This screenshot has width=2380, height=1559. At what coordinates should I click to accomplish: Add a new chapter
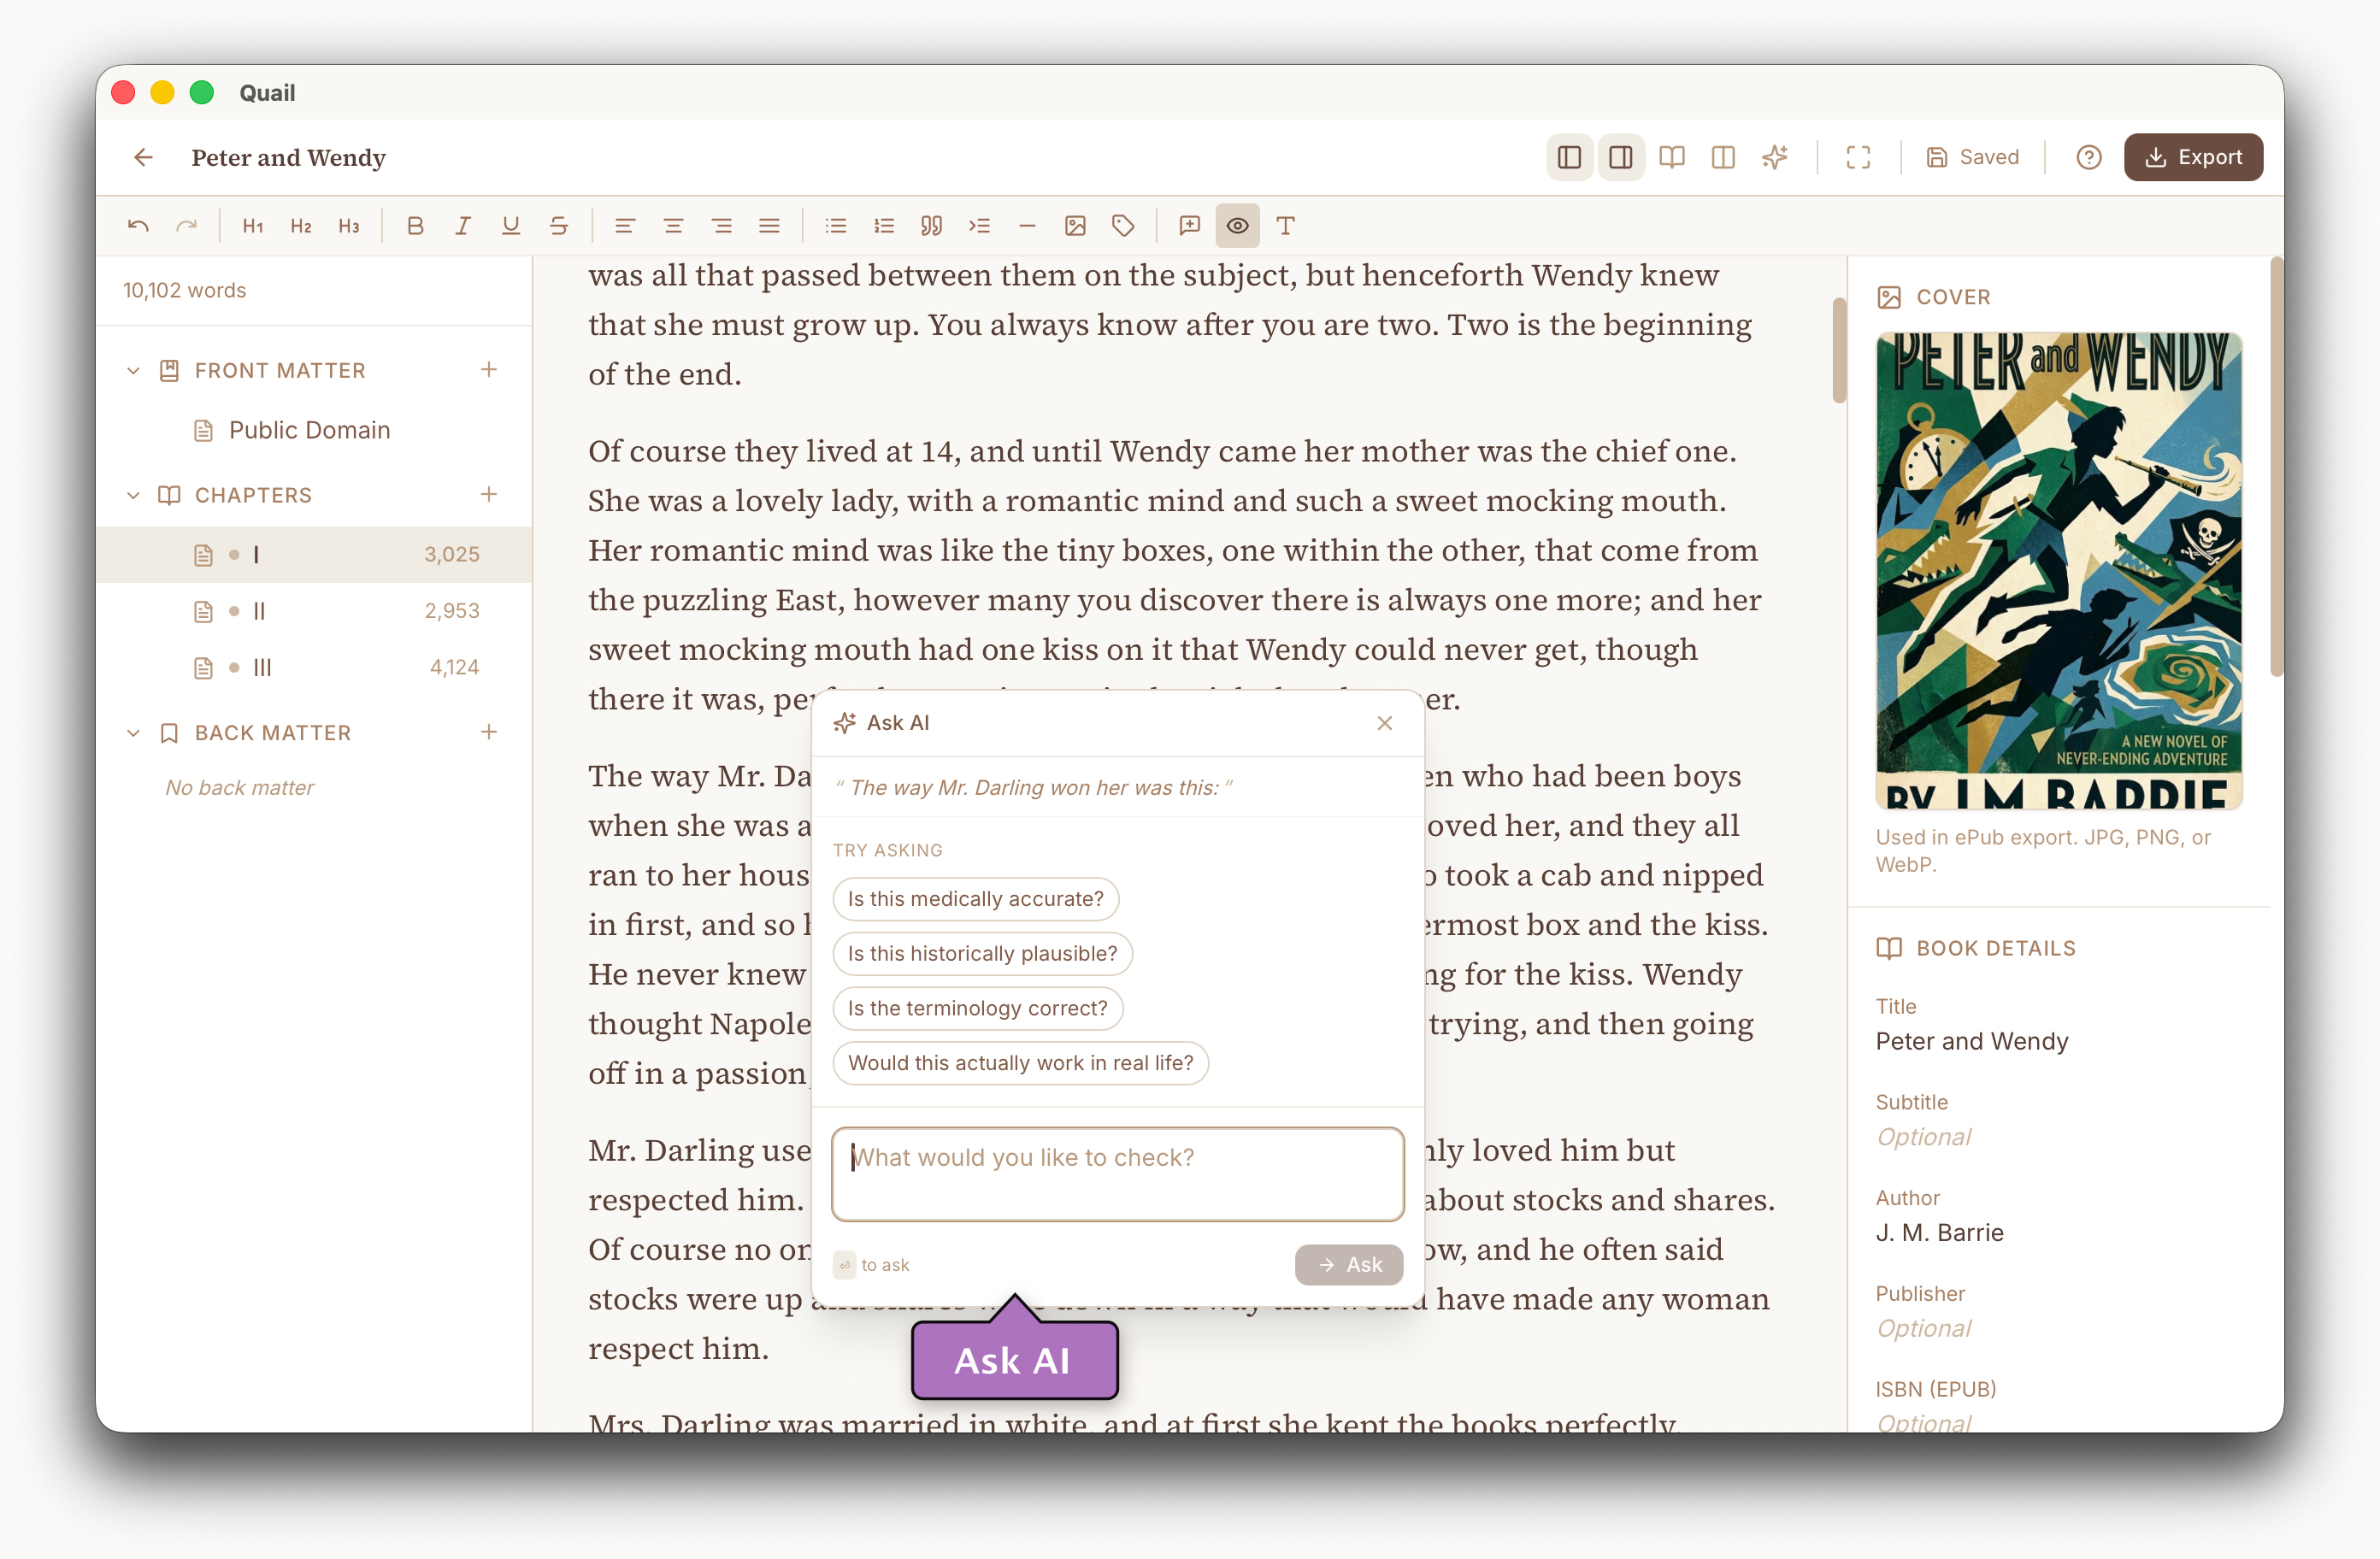click(x=488, y=494)
